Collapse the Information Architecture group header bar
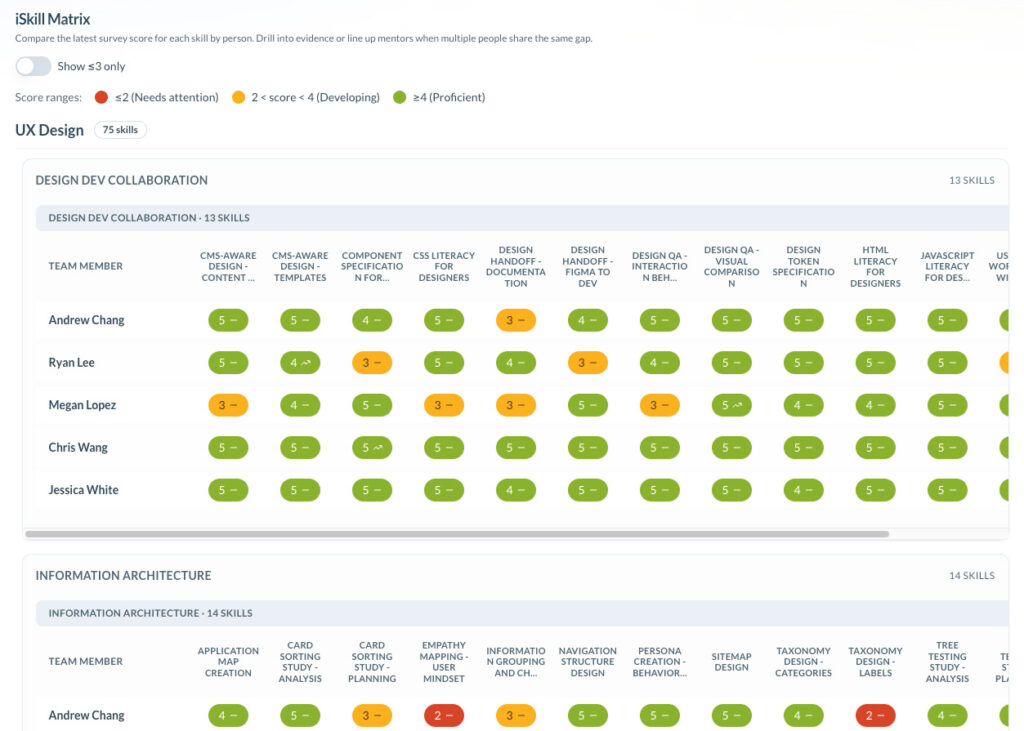 click(x=150, y=613)
